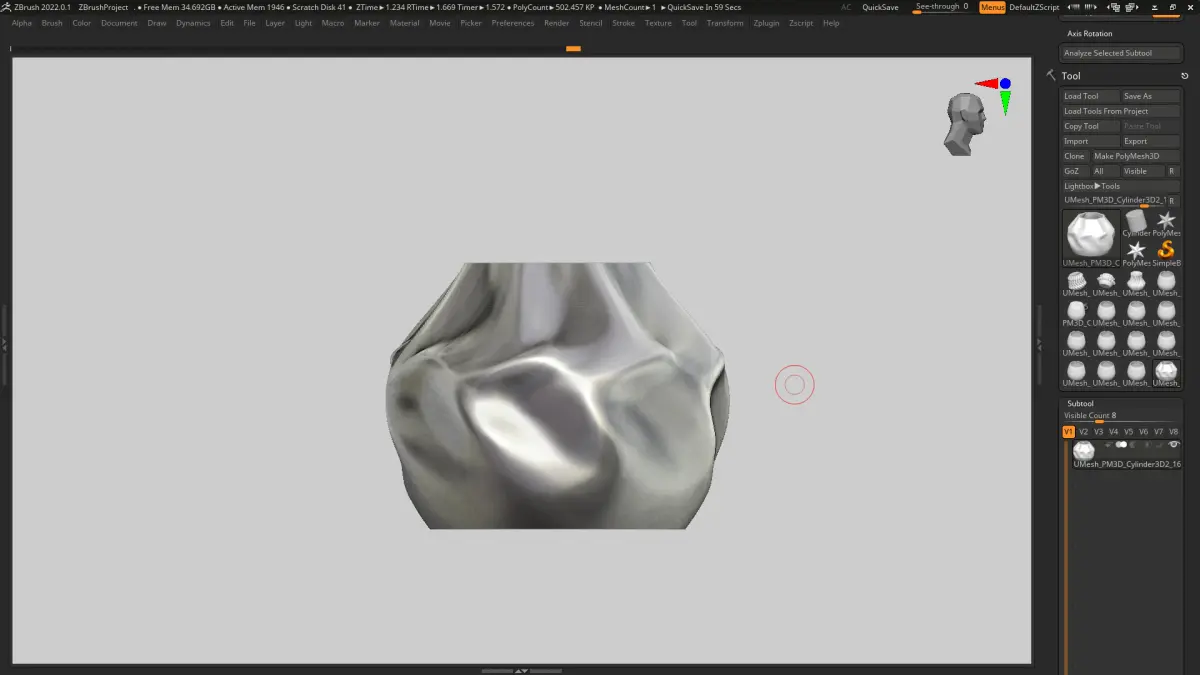Click the Copy Tool button
This screenshot has height=675, width=1200.
[x=1091, y=126]
